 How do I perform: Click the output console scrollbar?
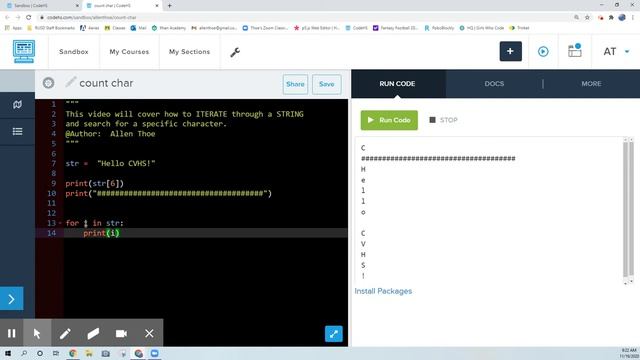[x=625, y=209]
